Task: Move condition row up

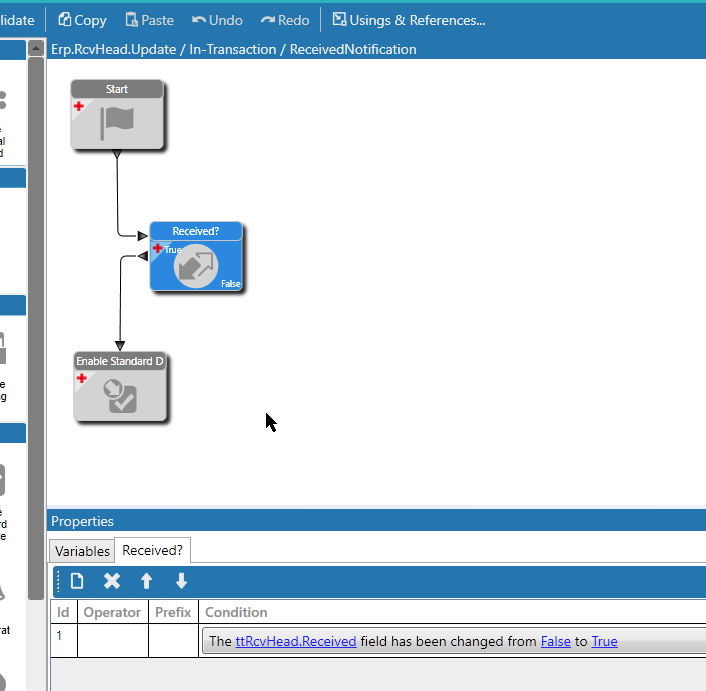Action: [146, 581]
